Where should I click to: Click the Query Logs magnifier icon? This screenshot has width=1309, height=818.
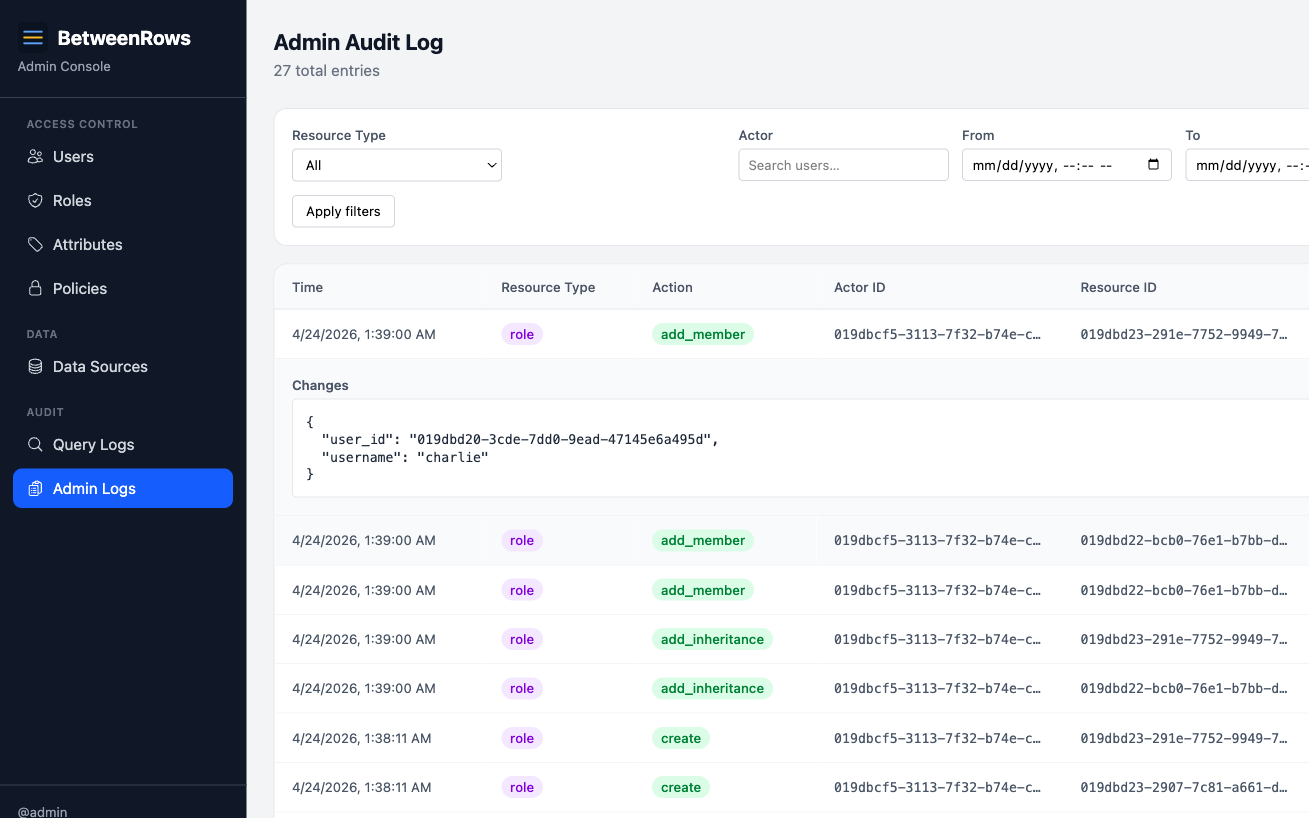pyautogui.click(x=35, y=445)
